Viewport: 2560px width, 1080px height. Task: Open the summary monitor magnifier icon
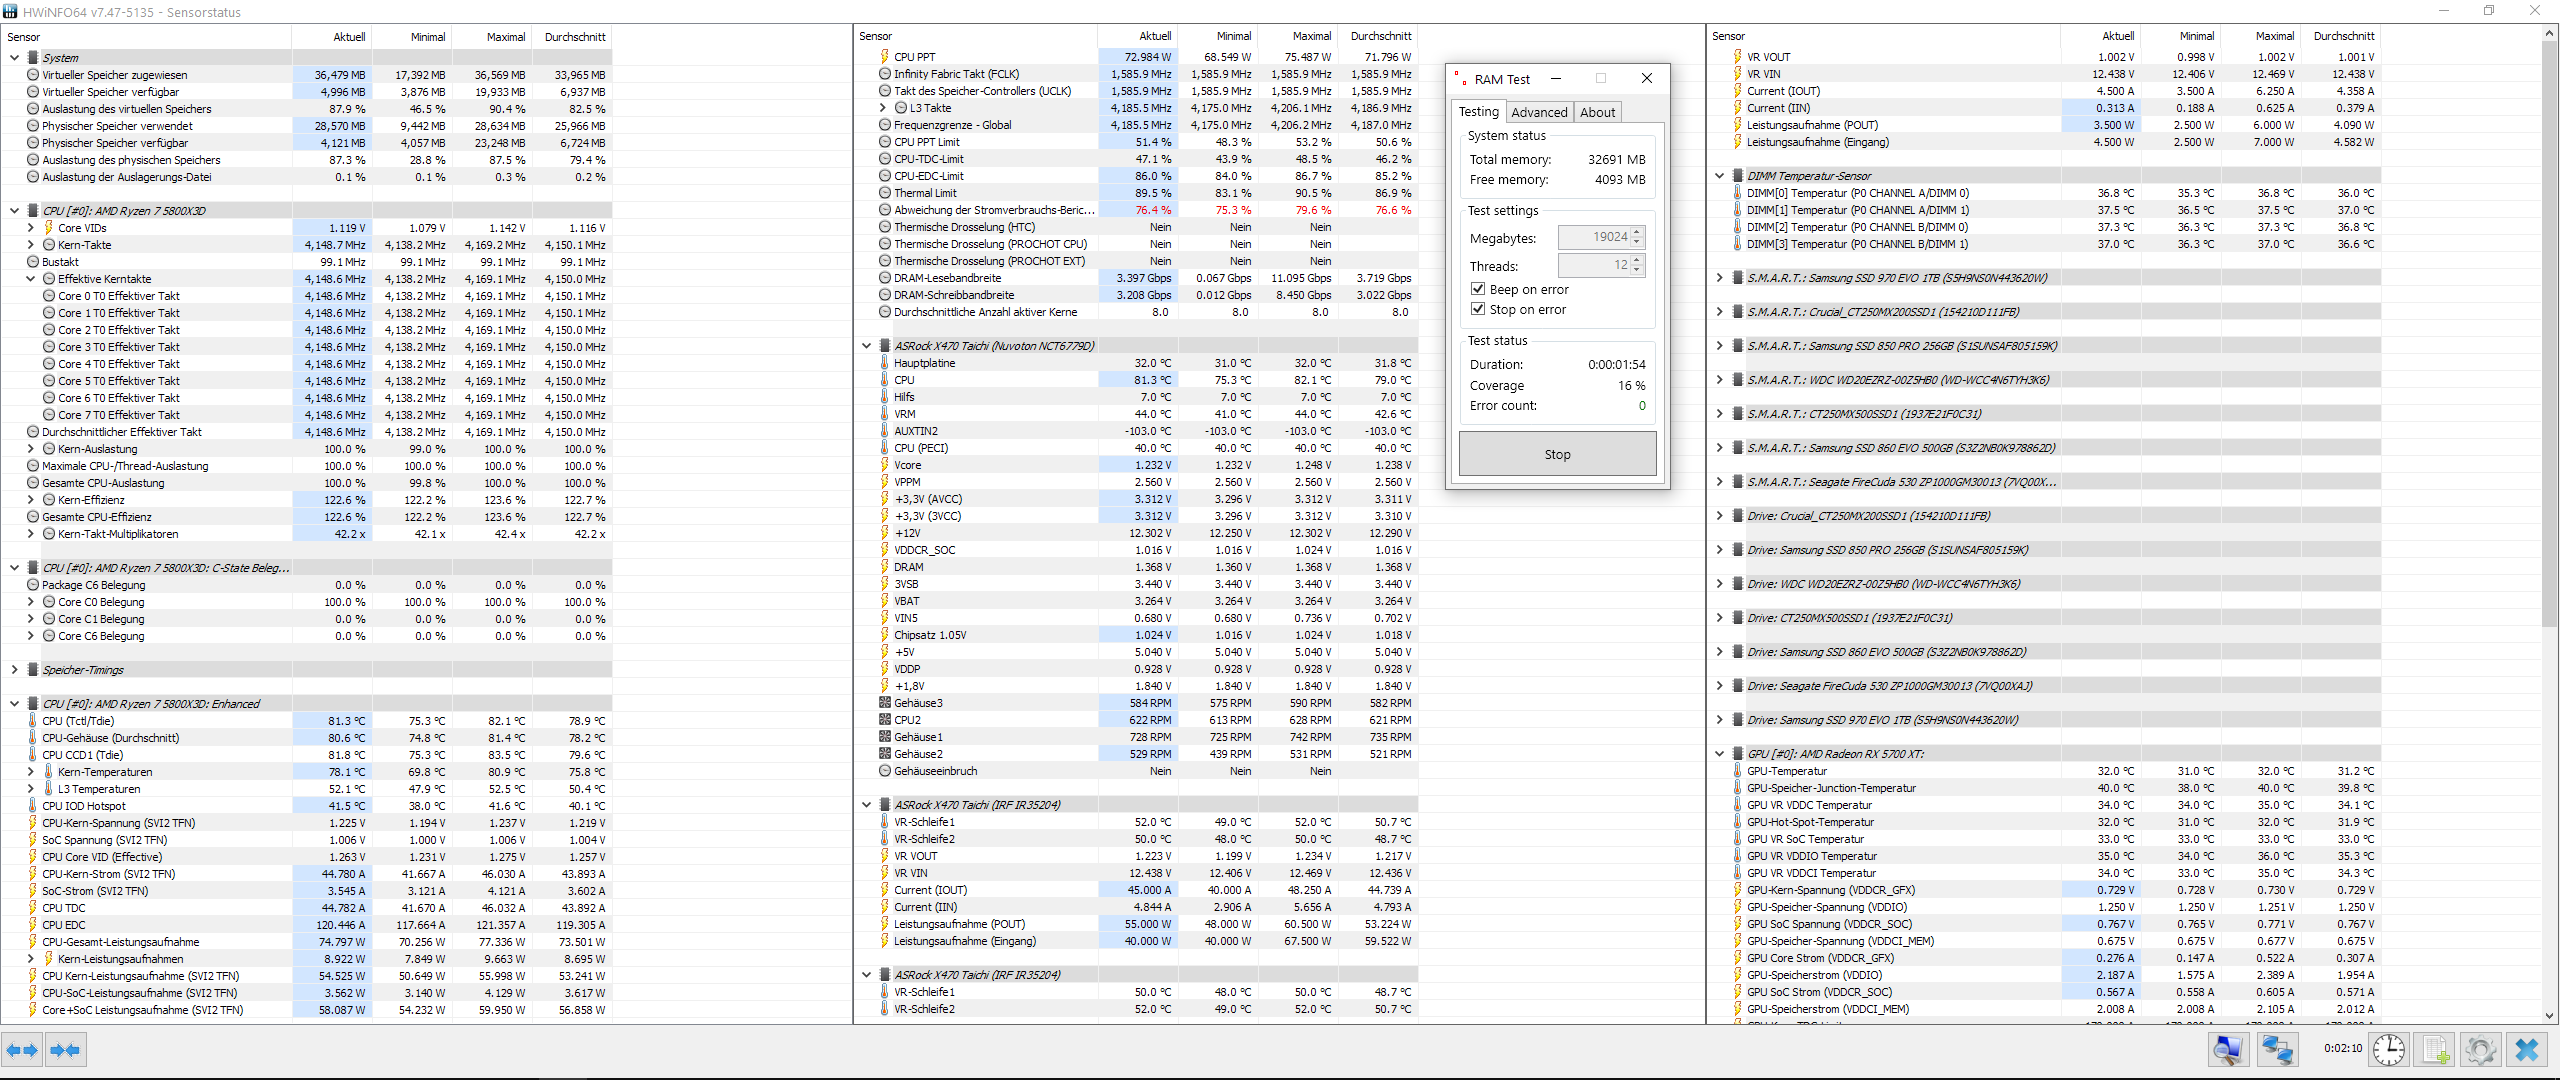point(2228,1050)
